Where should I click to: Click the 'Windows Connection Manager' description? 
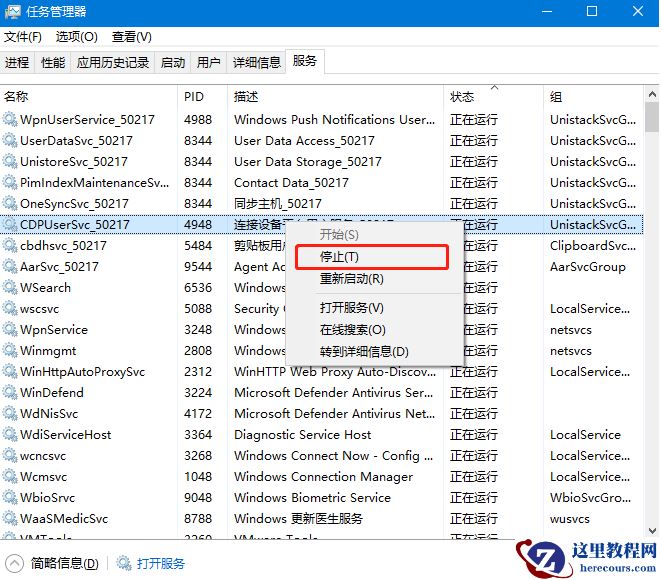pyautogui.click(x=323, y=477)
